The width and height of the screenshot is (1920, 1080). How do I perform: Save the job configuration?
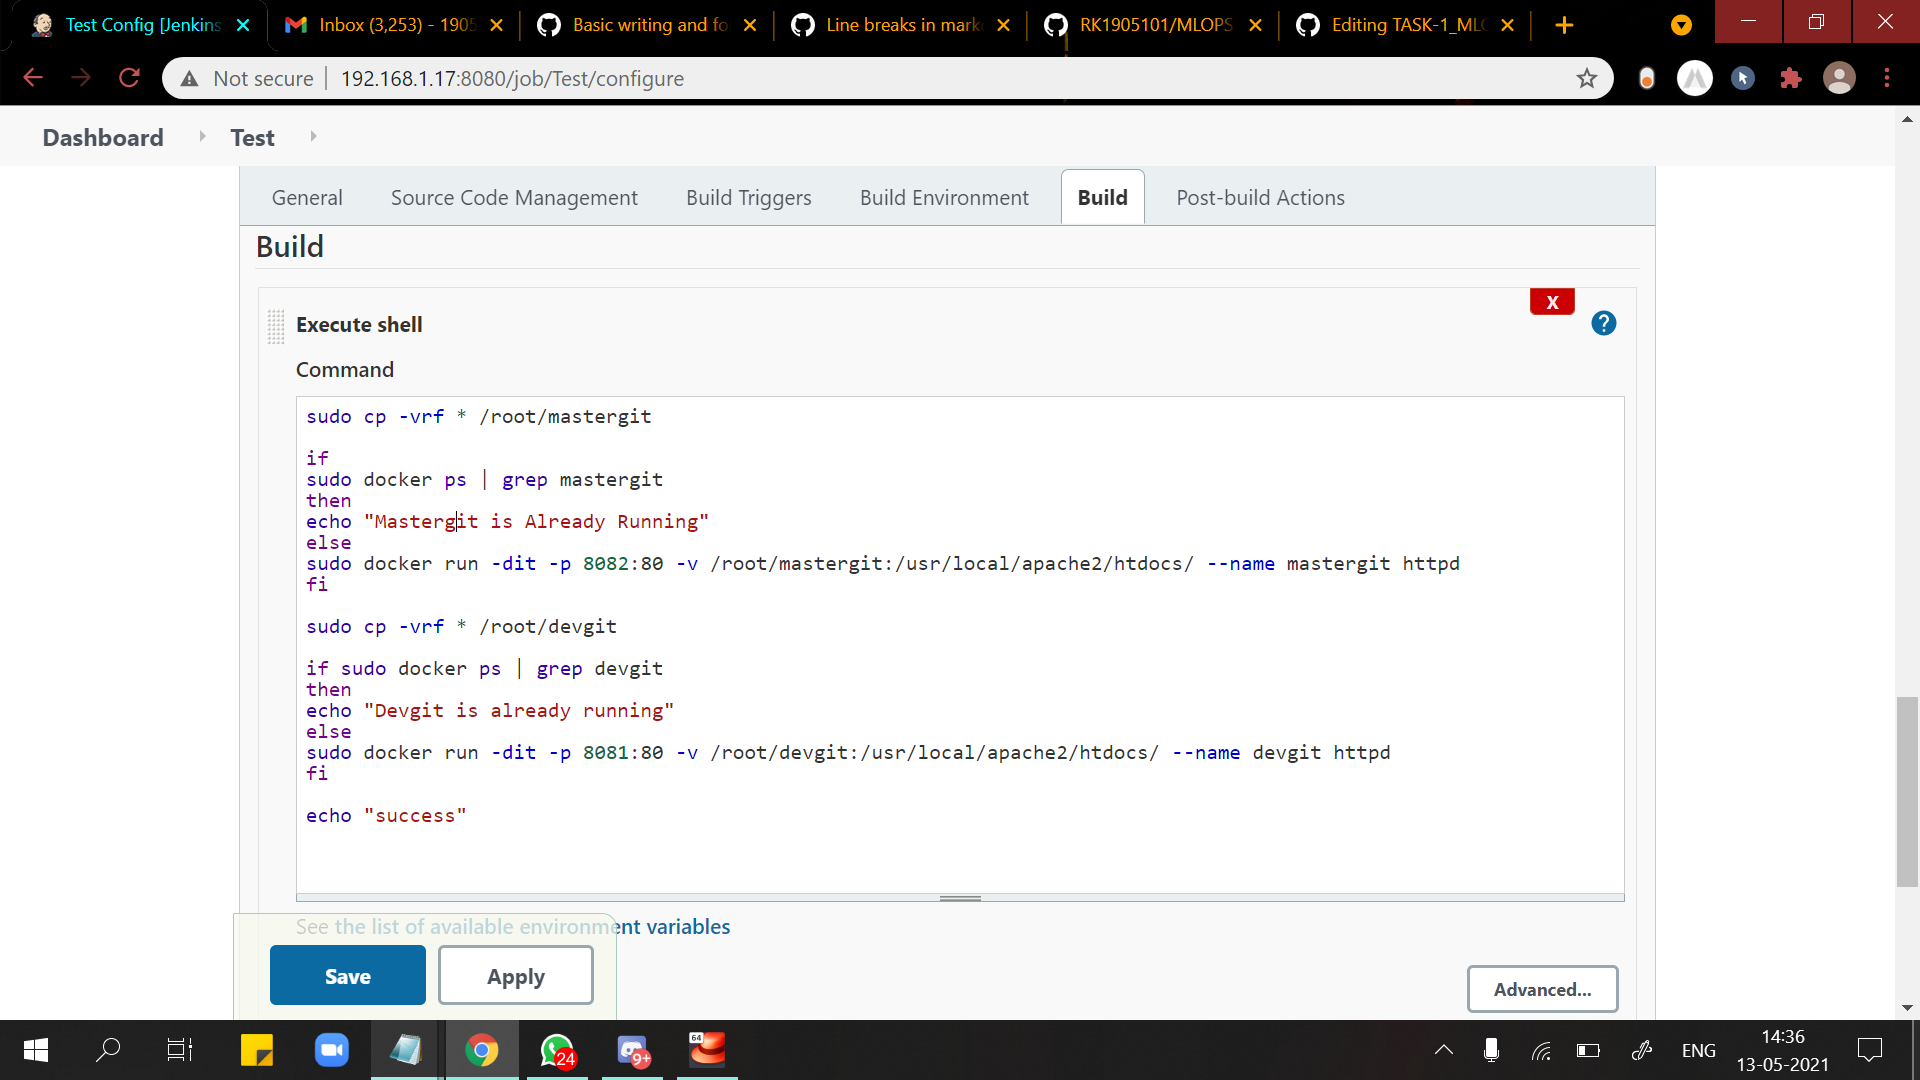tap(347, 975)
